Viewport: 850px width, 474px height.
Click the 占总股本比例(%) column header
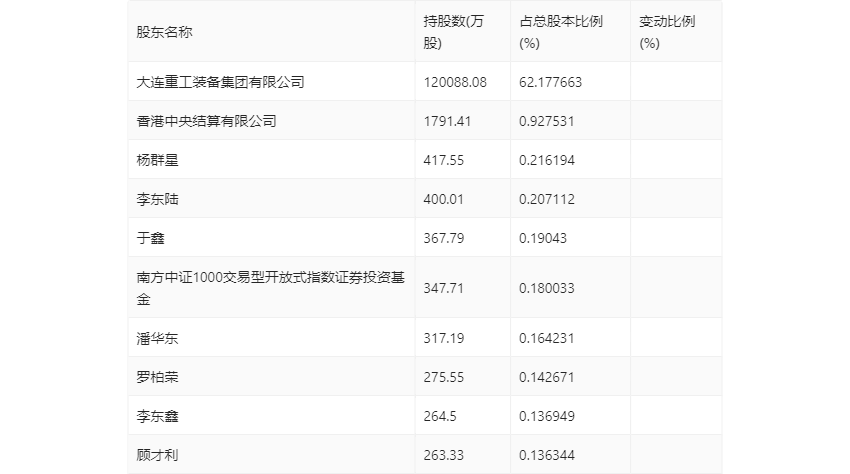[x=561, y=32]
